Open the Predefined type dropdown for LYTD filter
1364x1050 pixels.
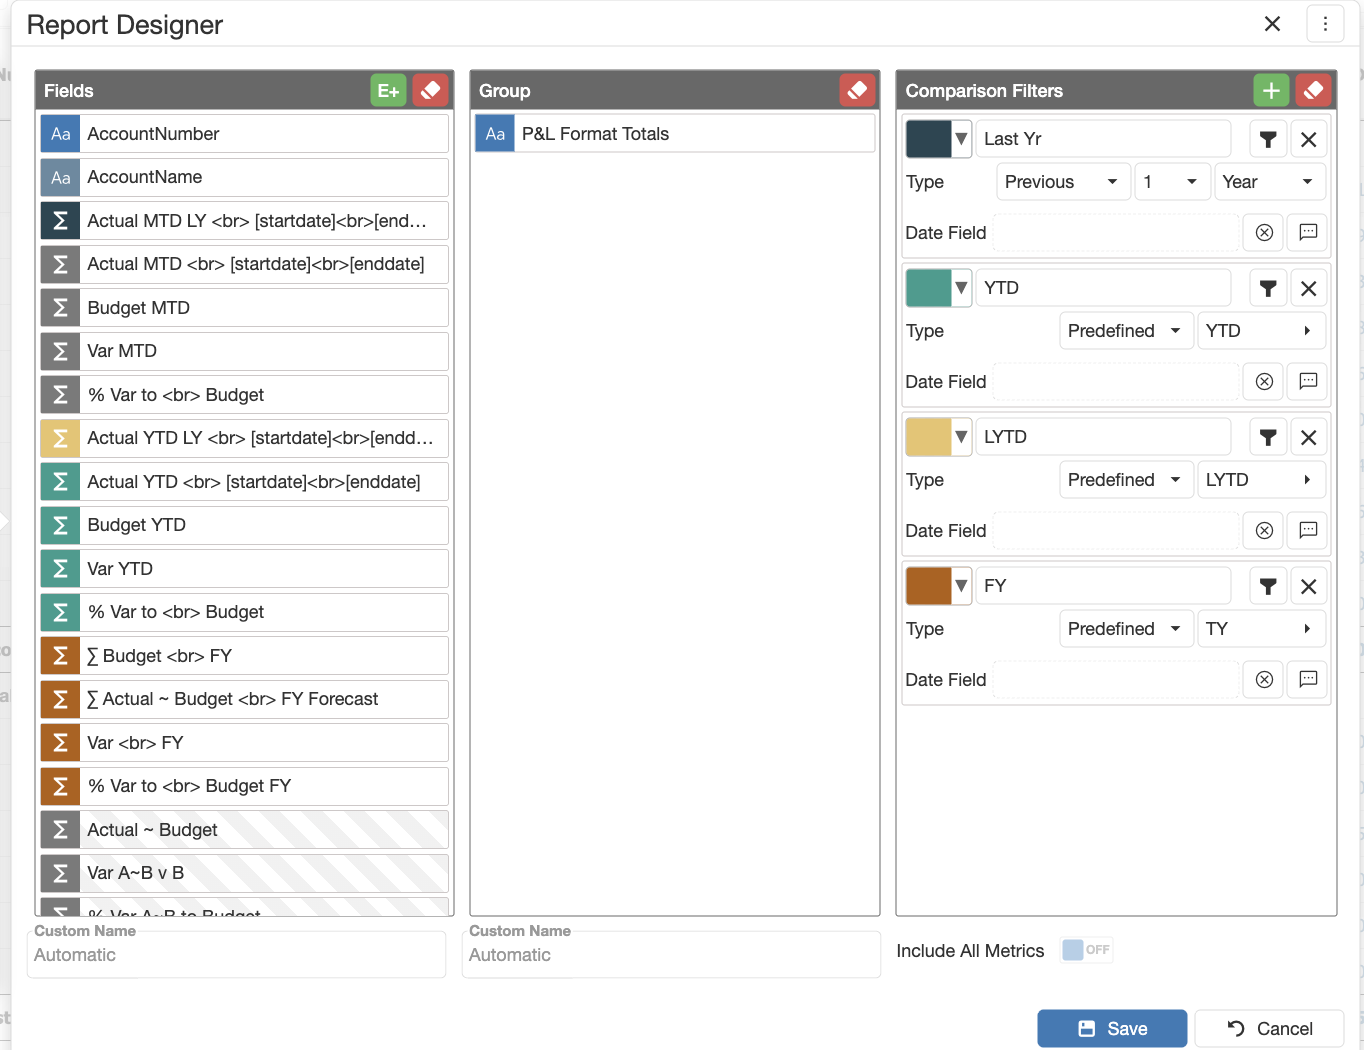click(x=1126, y=480)
